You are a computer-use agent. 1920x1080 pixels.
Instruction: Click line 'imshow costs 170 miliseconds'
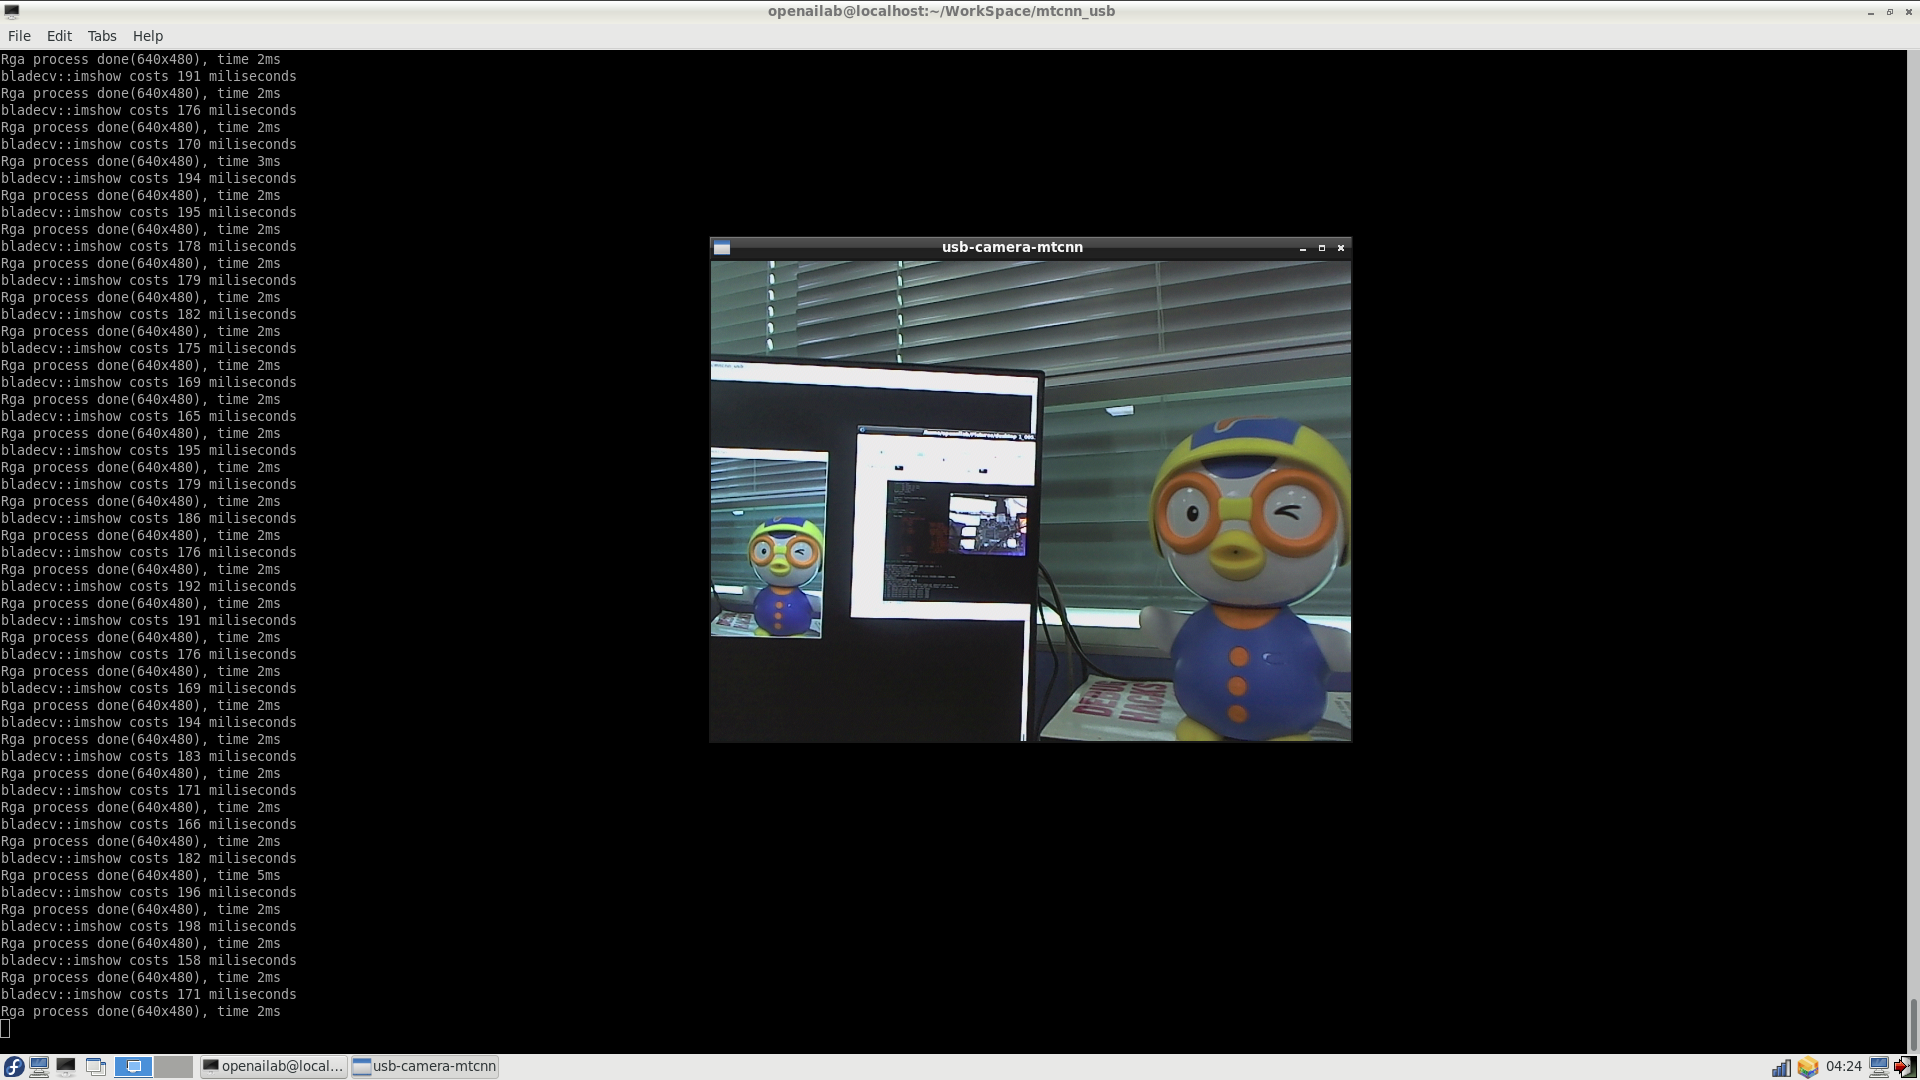coord(148,144)
